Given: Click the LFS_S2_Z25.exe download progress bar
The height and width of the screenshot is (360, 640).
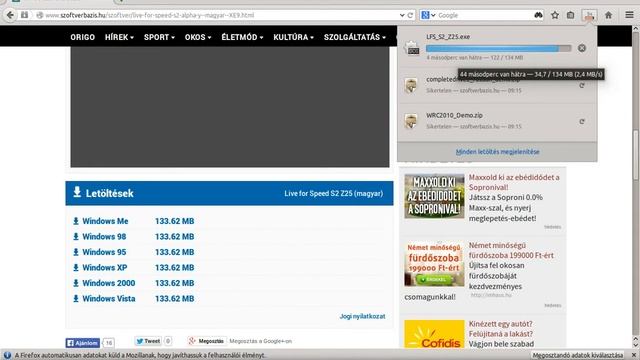Looking at the screenshot, I should pyautogui.click(x=498, y=49).
